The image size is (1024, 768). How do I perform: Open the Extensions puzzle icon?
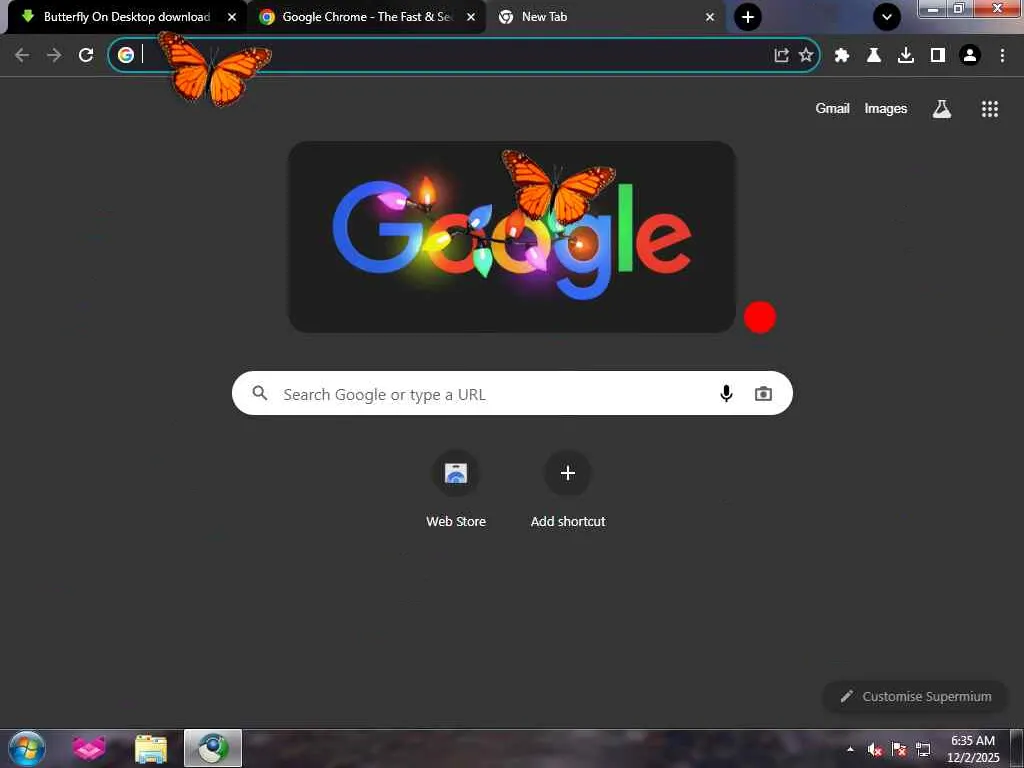[842, 56]
